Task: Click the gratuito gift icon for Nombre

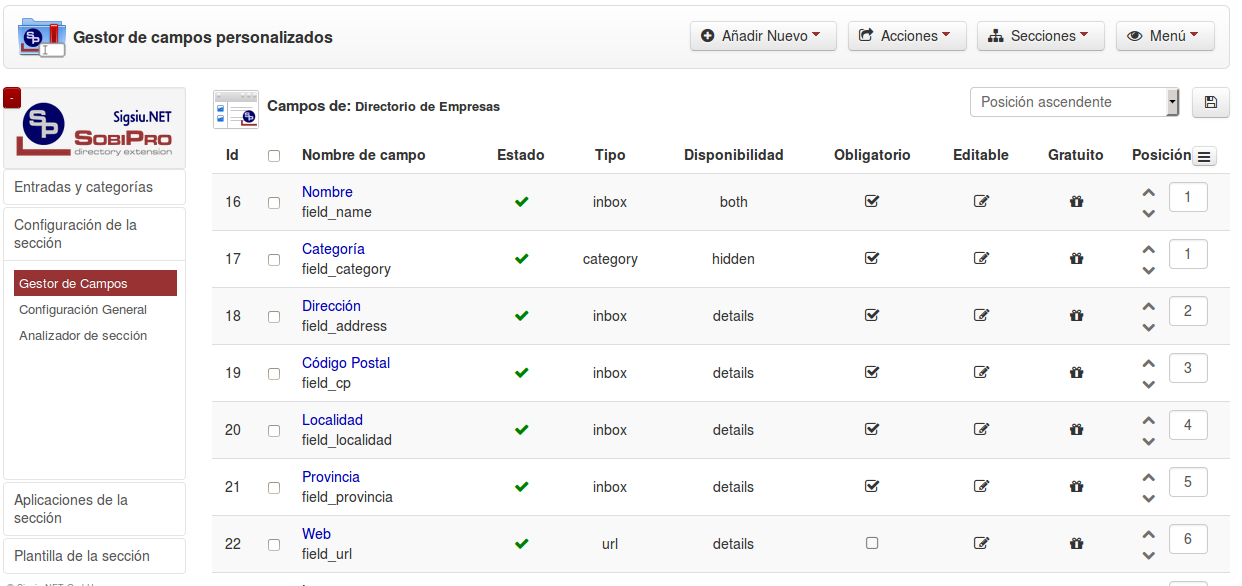Action: (1076, 201)
